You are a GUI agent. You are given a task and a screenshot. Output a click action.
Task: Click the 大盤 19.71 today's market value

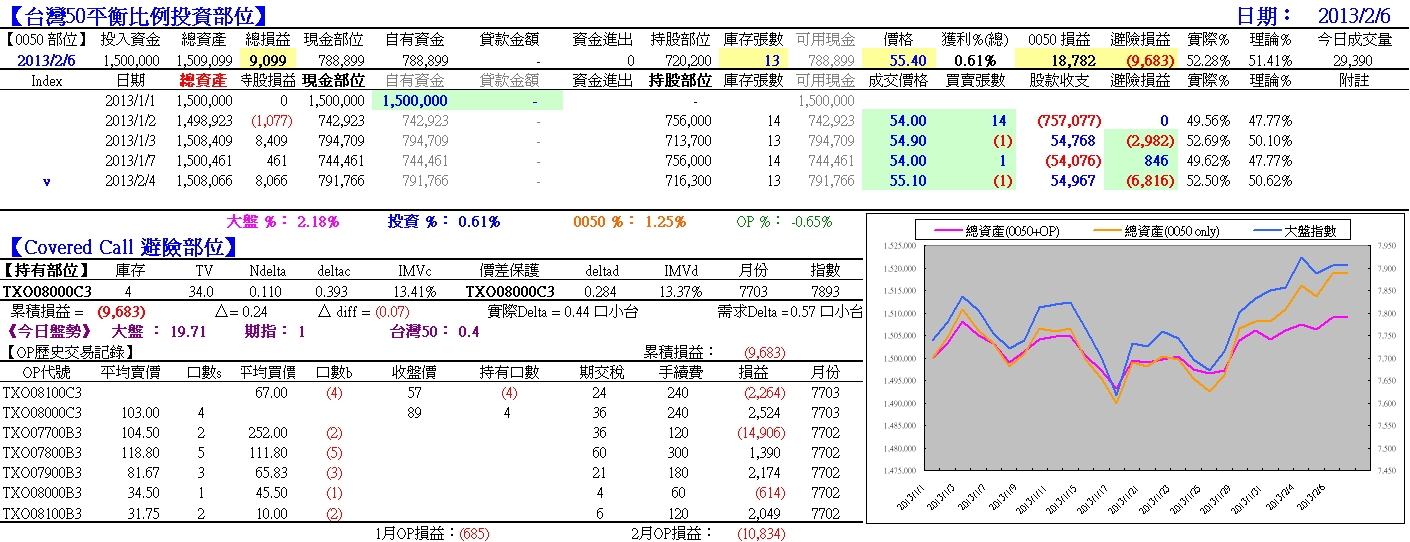pos(158,331)
